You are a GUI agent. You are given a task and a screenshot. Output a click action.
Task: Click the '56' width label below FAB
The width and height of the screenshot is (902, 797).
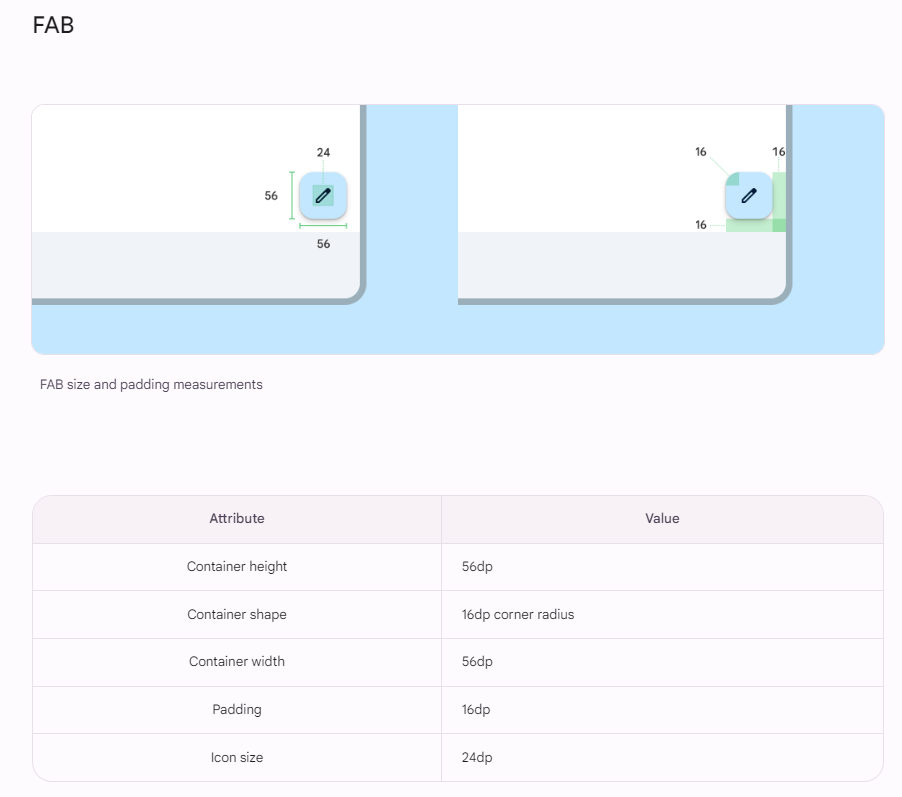coord(323,244)
